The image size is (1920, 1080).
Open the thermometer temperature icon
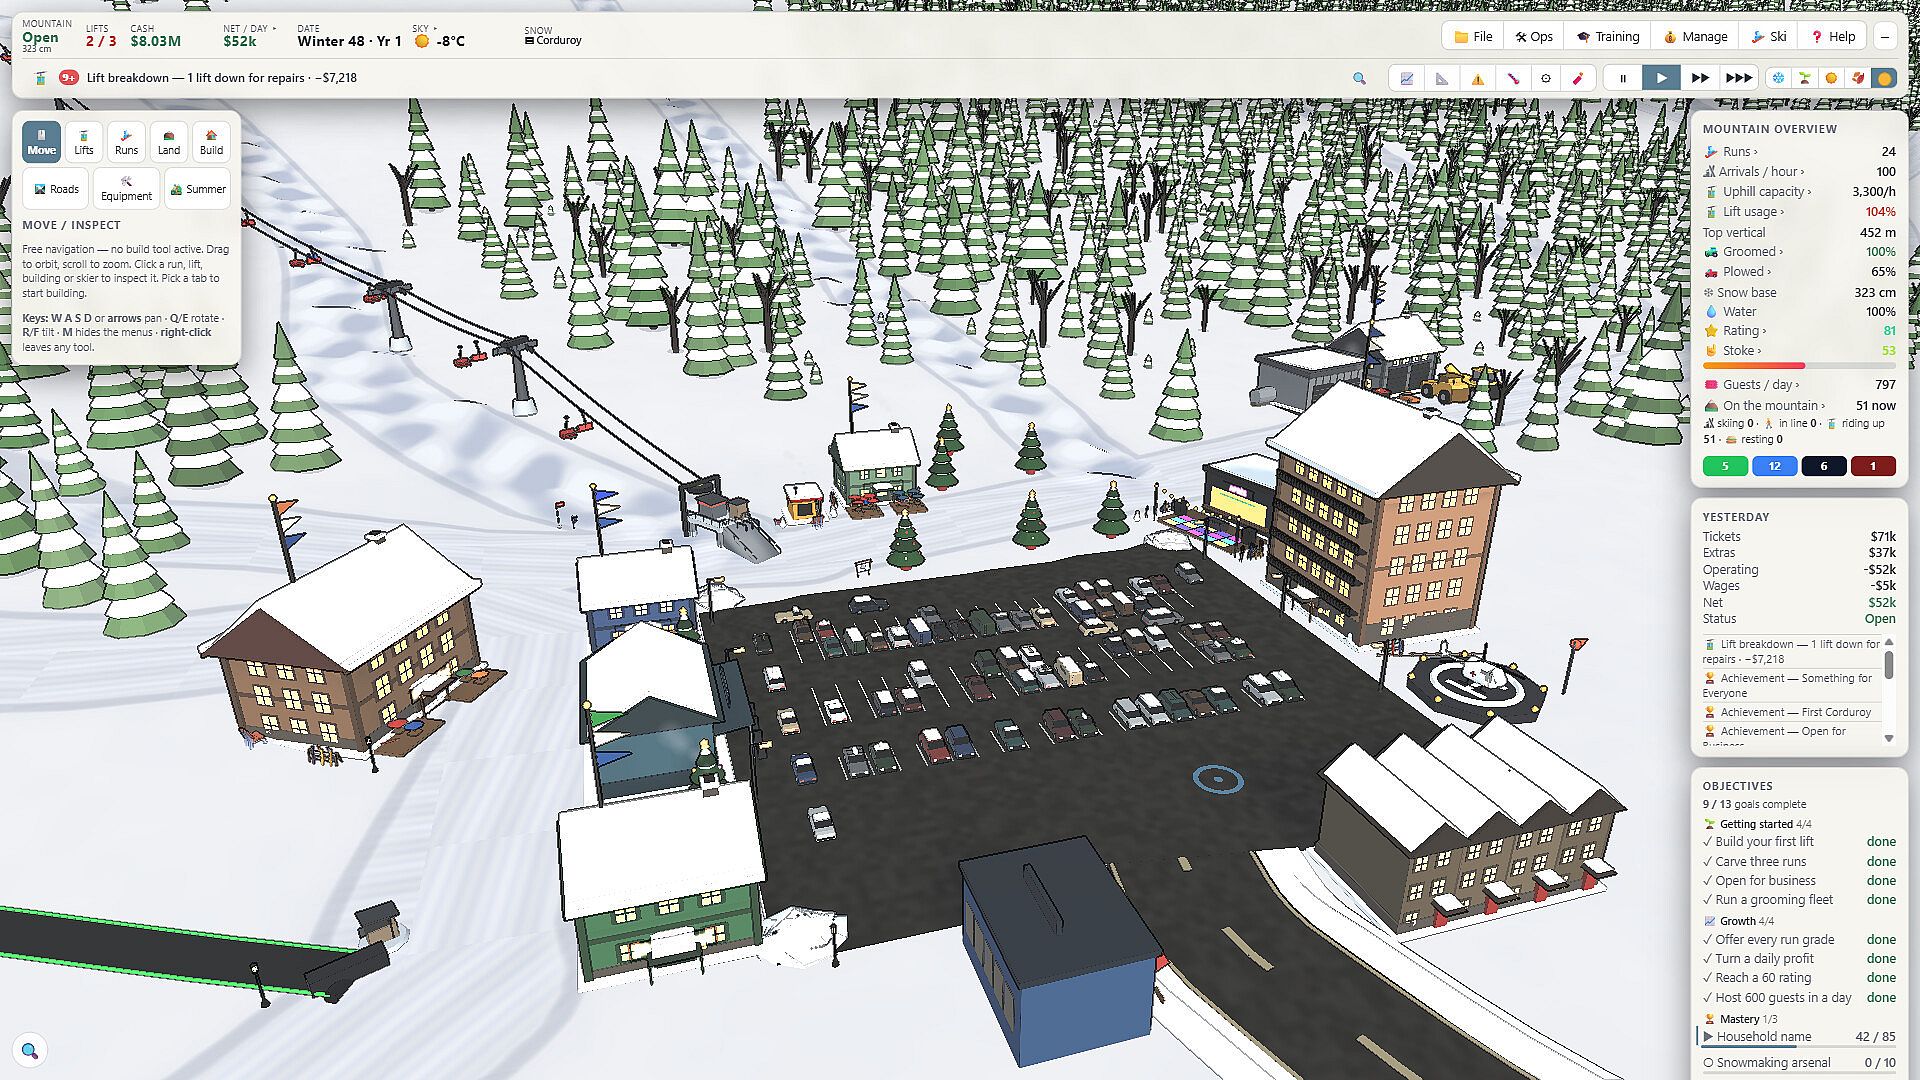click(1512, 78)
